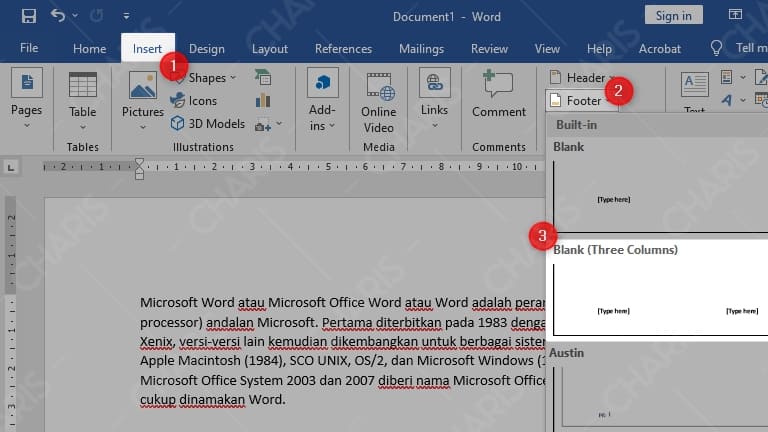Open the File tab

[x=29, y=48]
